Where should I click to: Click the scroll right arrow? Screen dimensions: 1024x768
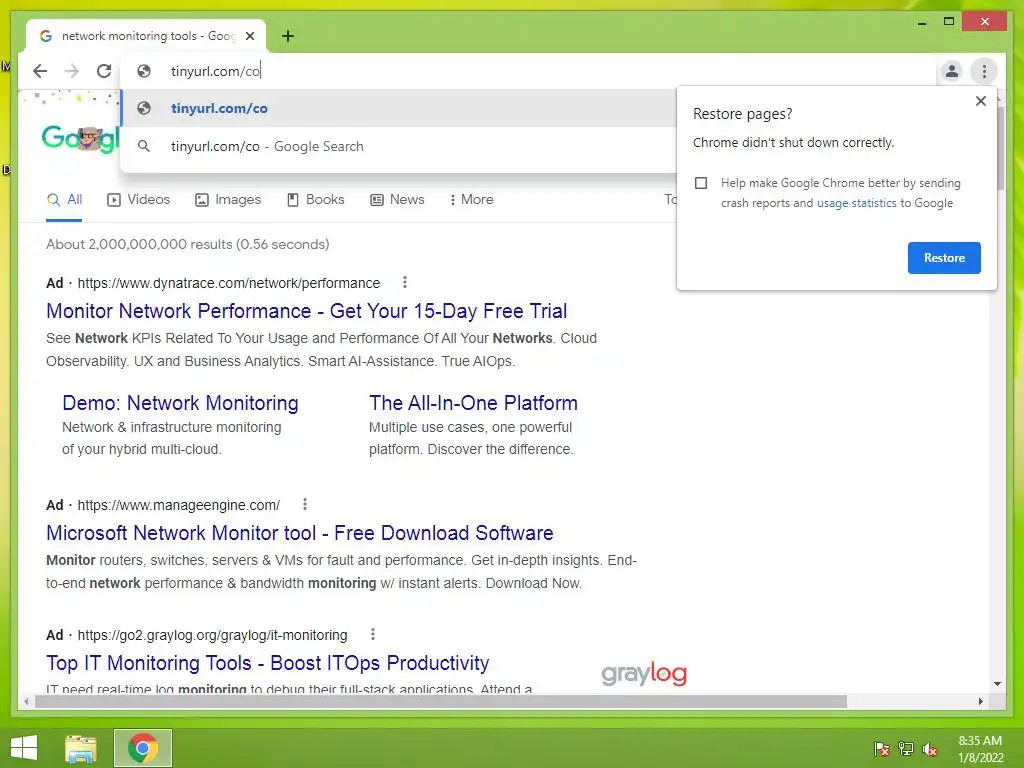pos(980,701)
